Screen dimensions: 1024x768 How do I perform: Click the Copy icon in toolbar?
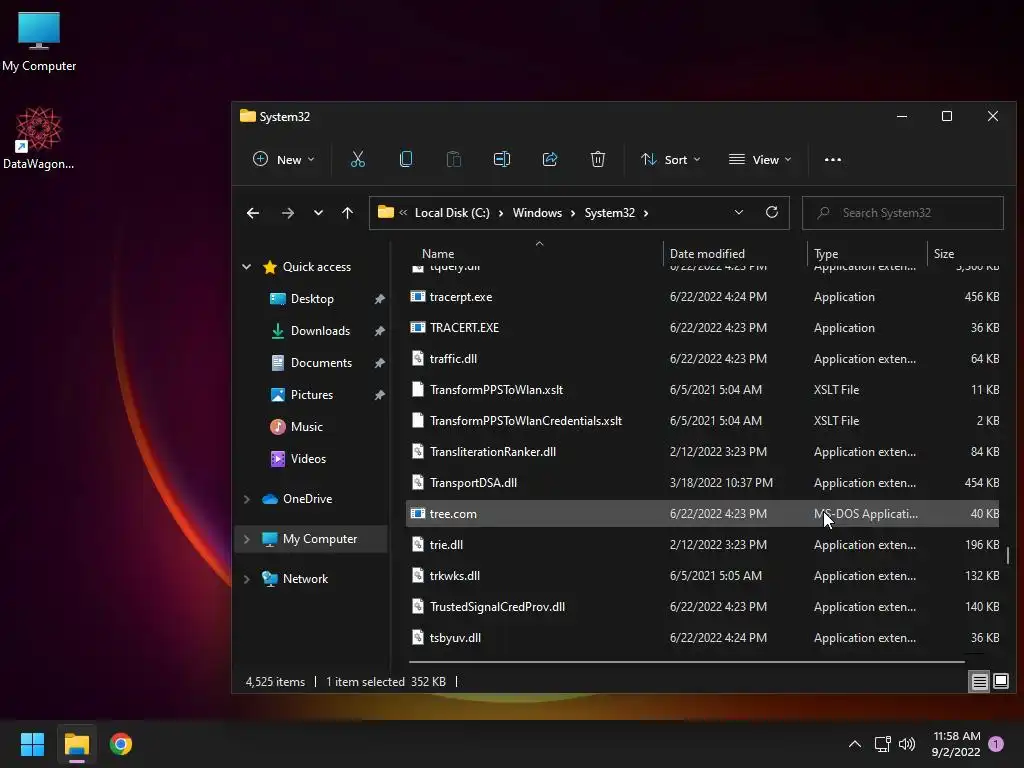pos(406,159)
